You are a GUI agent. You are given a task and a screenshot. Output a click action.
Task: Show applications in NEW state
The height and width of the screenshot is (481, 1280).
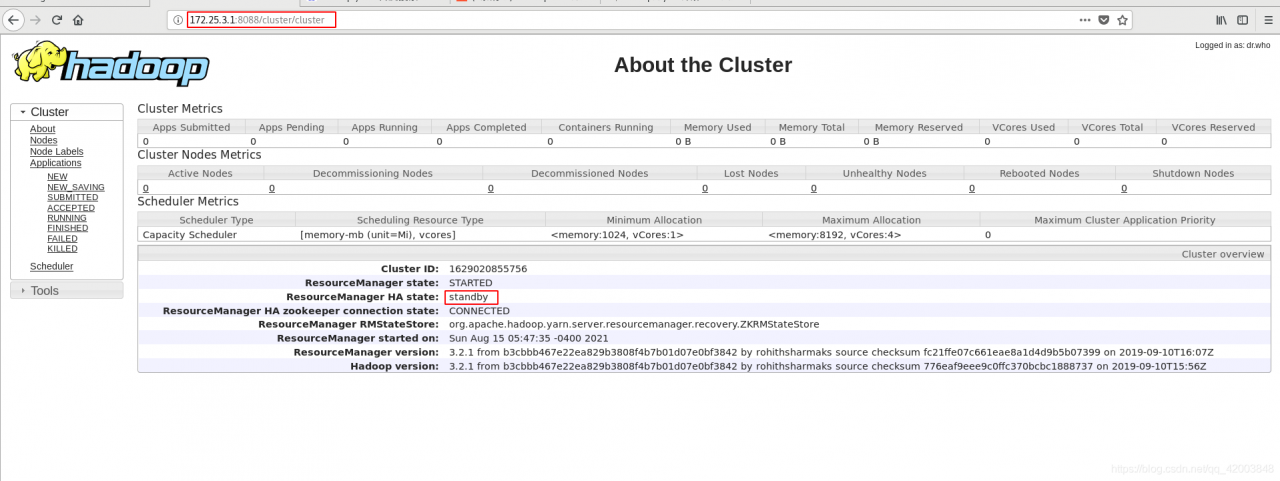pos(57,176)
